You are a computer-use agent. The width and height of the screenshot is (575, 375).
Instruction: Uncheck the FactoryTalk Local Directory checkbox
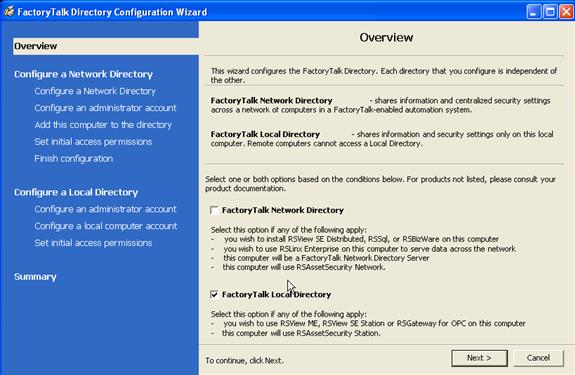(214, 294)
